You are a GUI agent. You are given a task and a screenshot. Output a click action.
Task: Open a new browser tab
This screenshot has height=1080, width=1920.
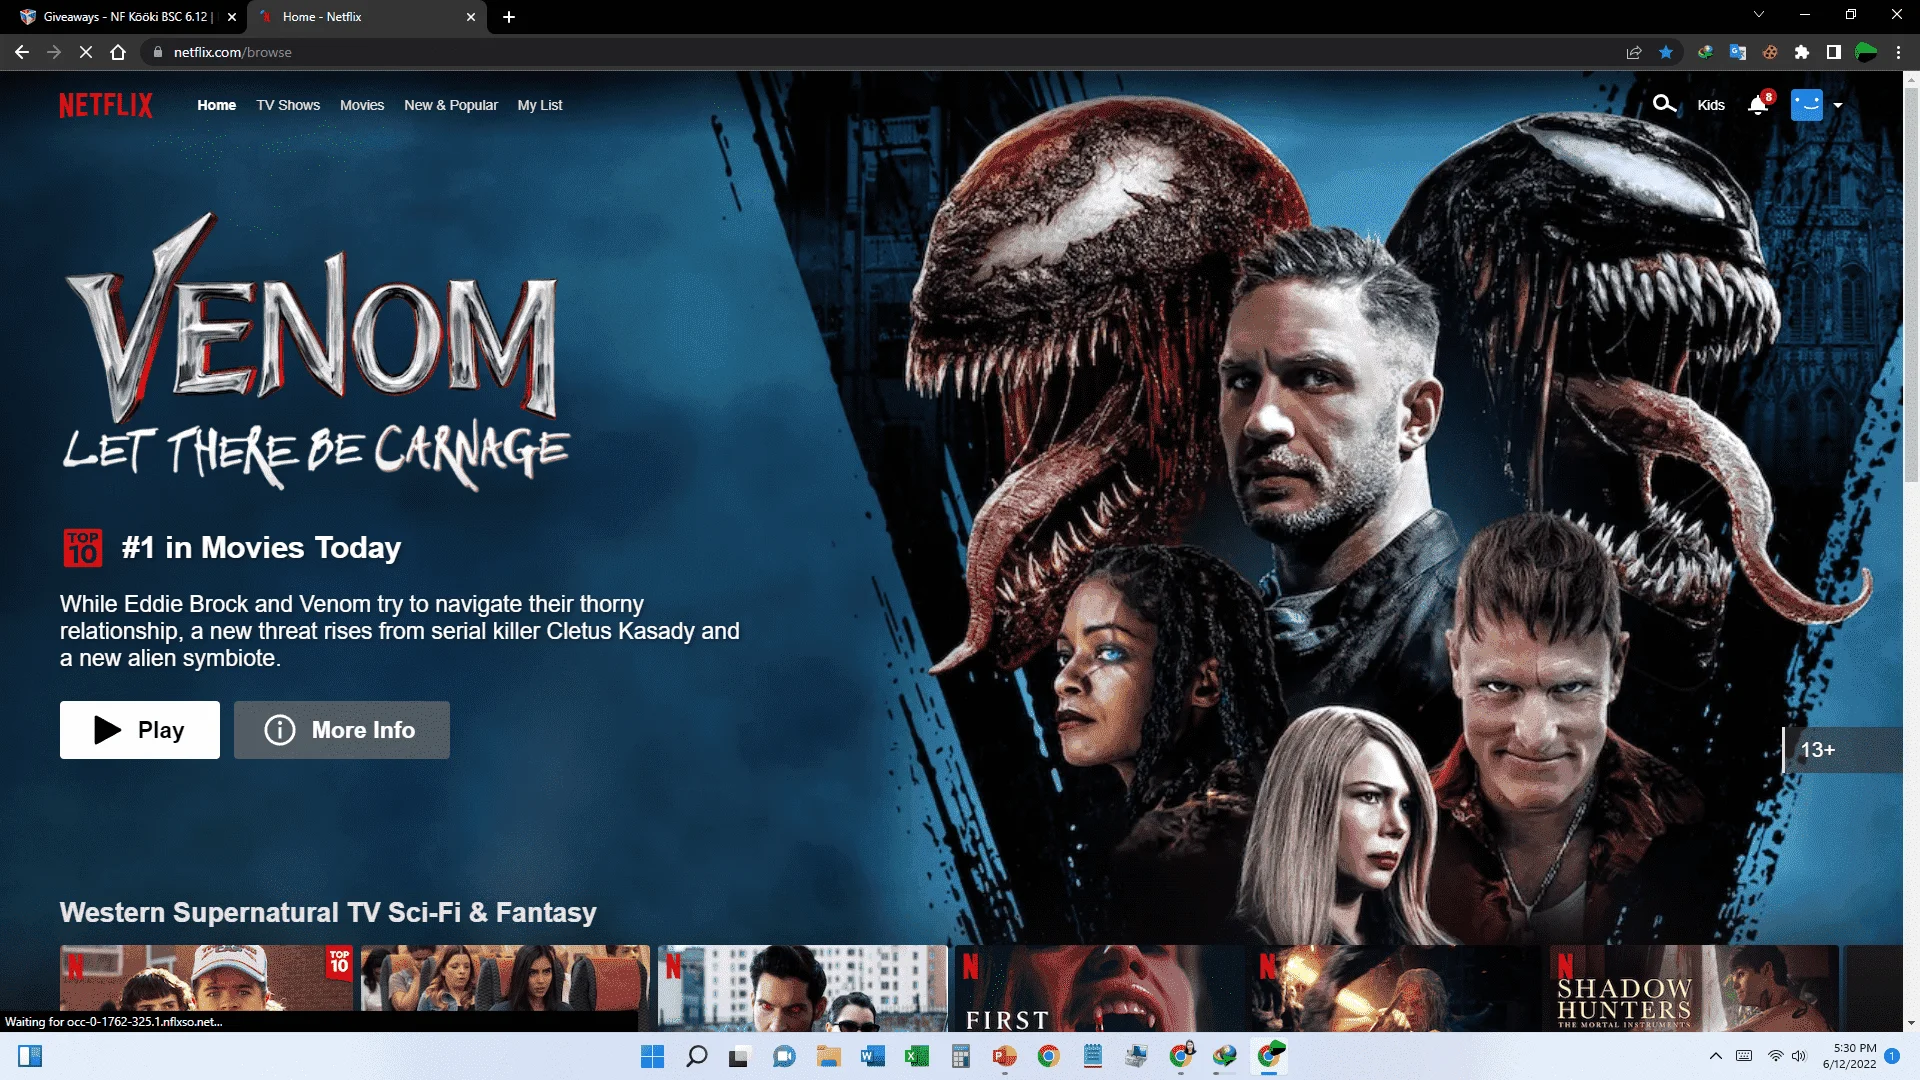coord(509,17)
